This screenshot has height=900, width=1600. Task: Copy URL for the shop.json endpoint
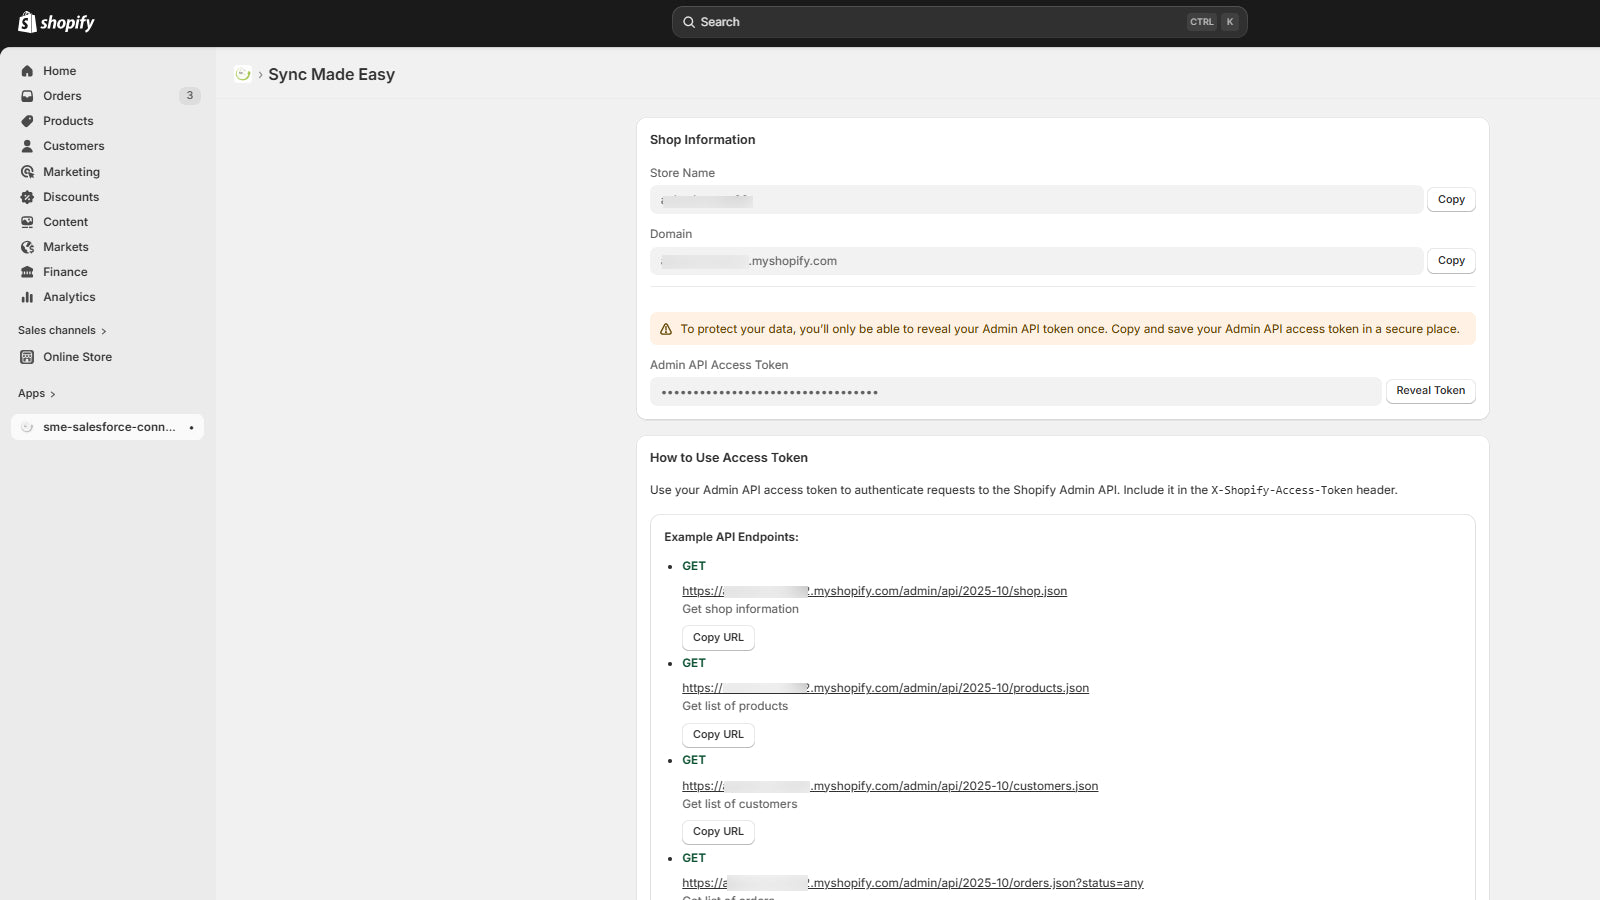pyautogui.click(x=718, y=638)
